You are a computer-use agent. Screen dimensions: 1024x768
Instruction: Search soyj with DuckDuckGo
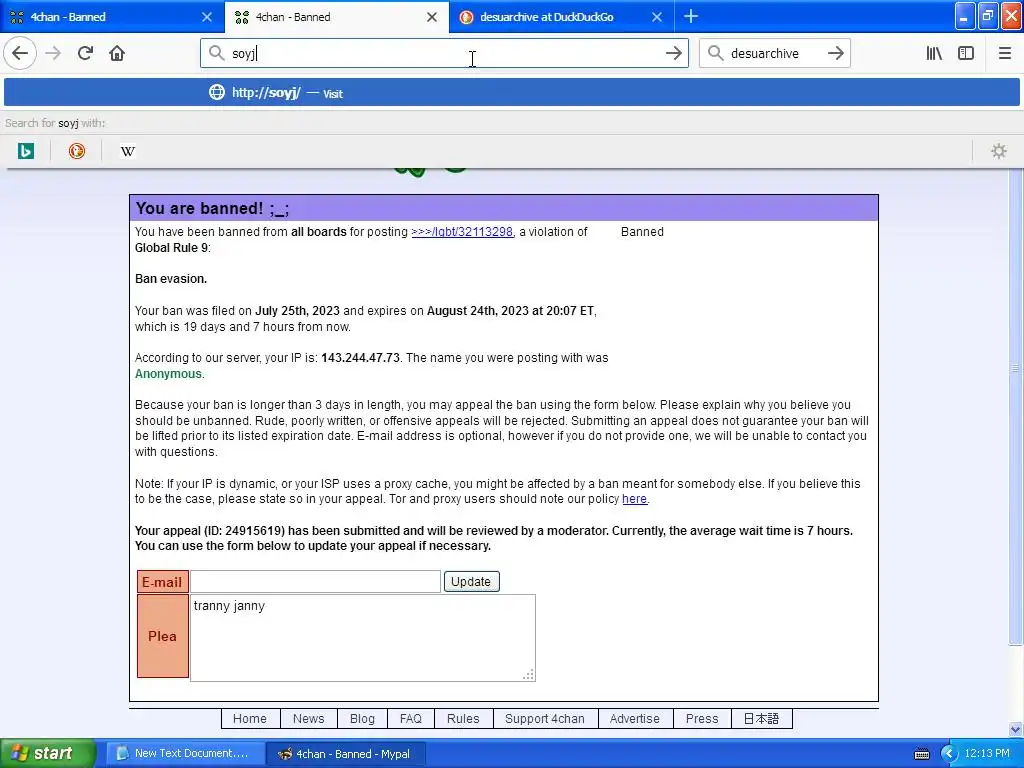pyautogui.click(x=76, y=151)
